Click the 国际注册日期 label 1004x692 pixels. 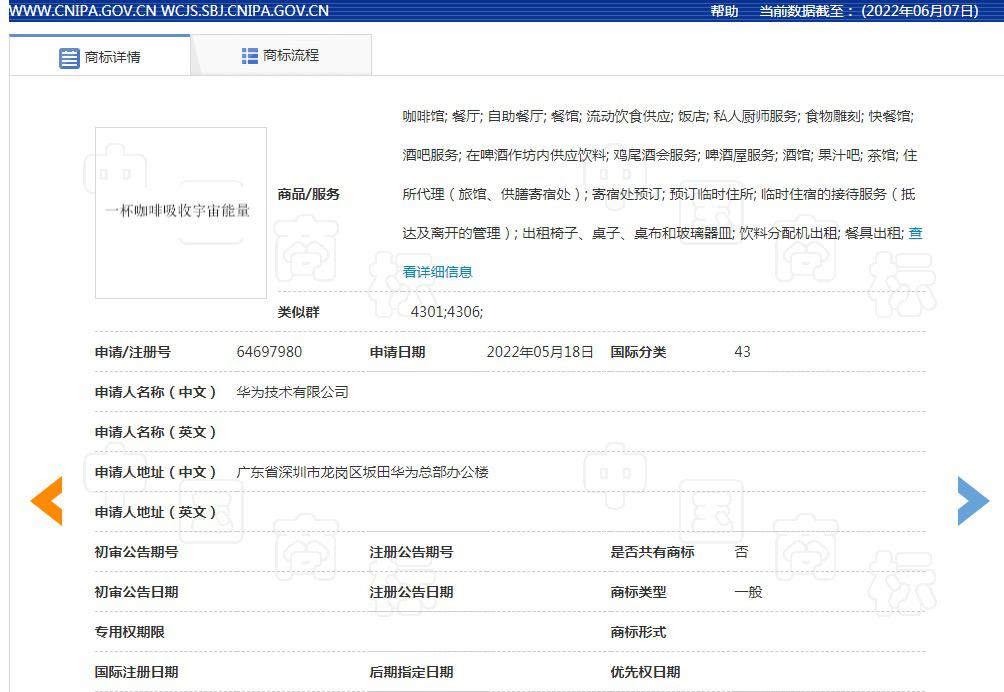(x=136, y=672)
